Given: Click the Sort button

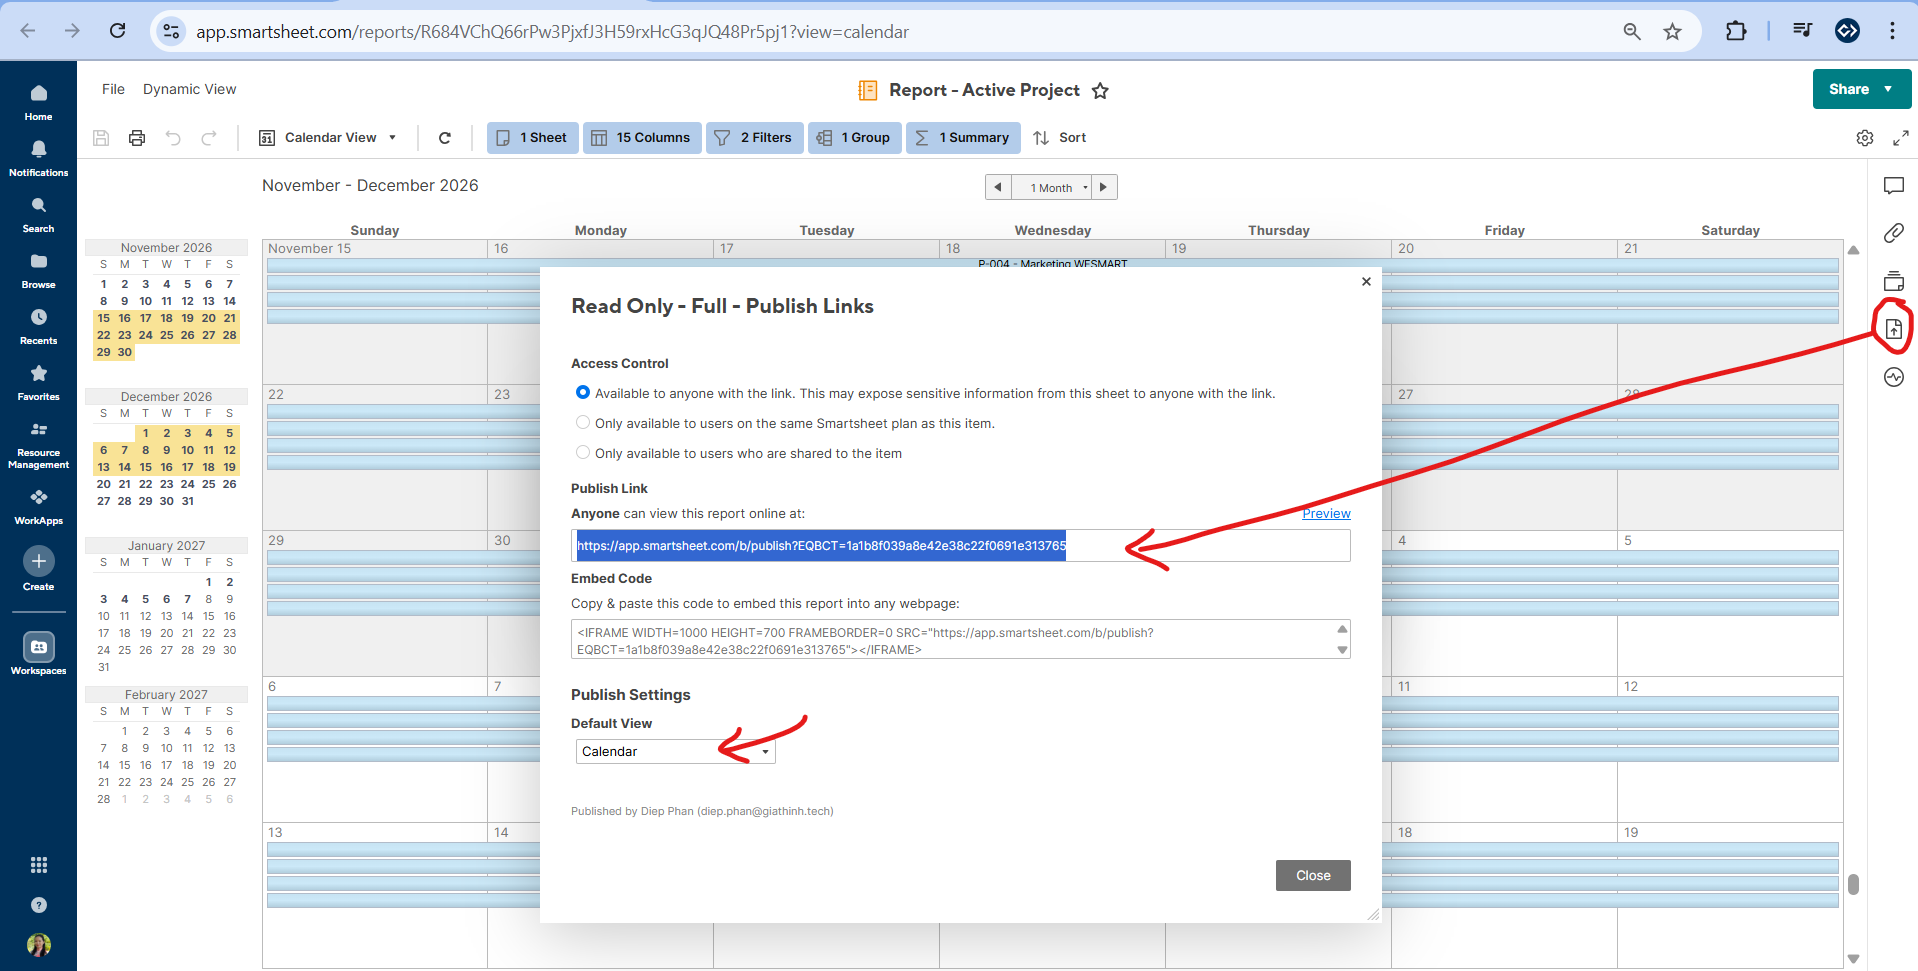Looking at the screenshot, I should coord(1060,138).
